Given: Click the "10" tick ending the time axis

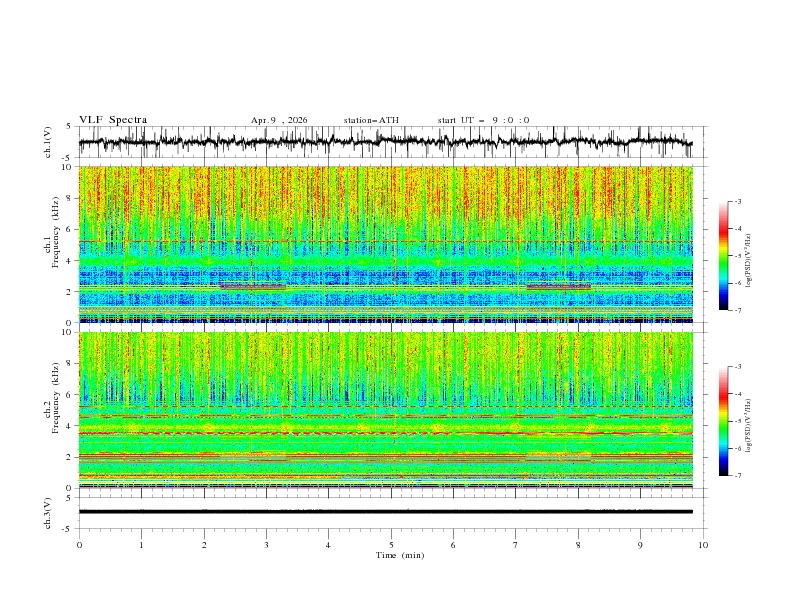Looking at the screenshot, I should [703, 545].
